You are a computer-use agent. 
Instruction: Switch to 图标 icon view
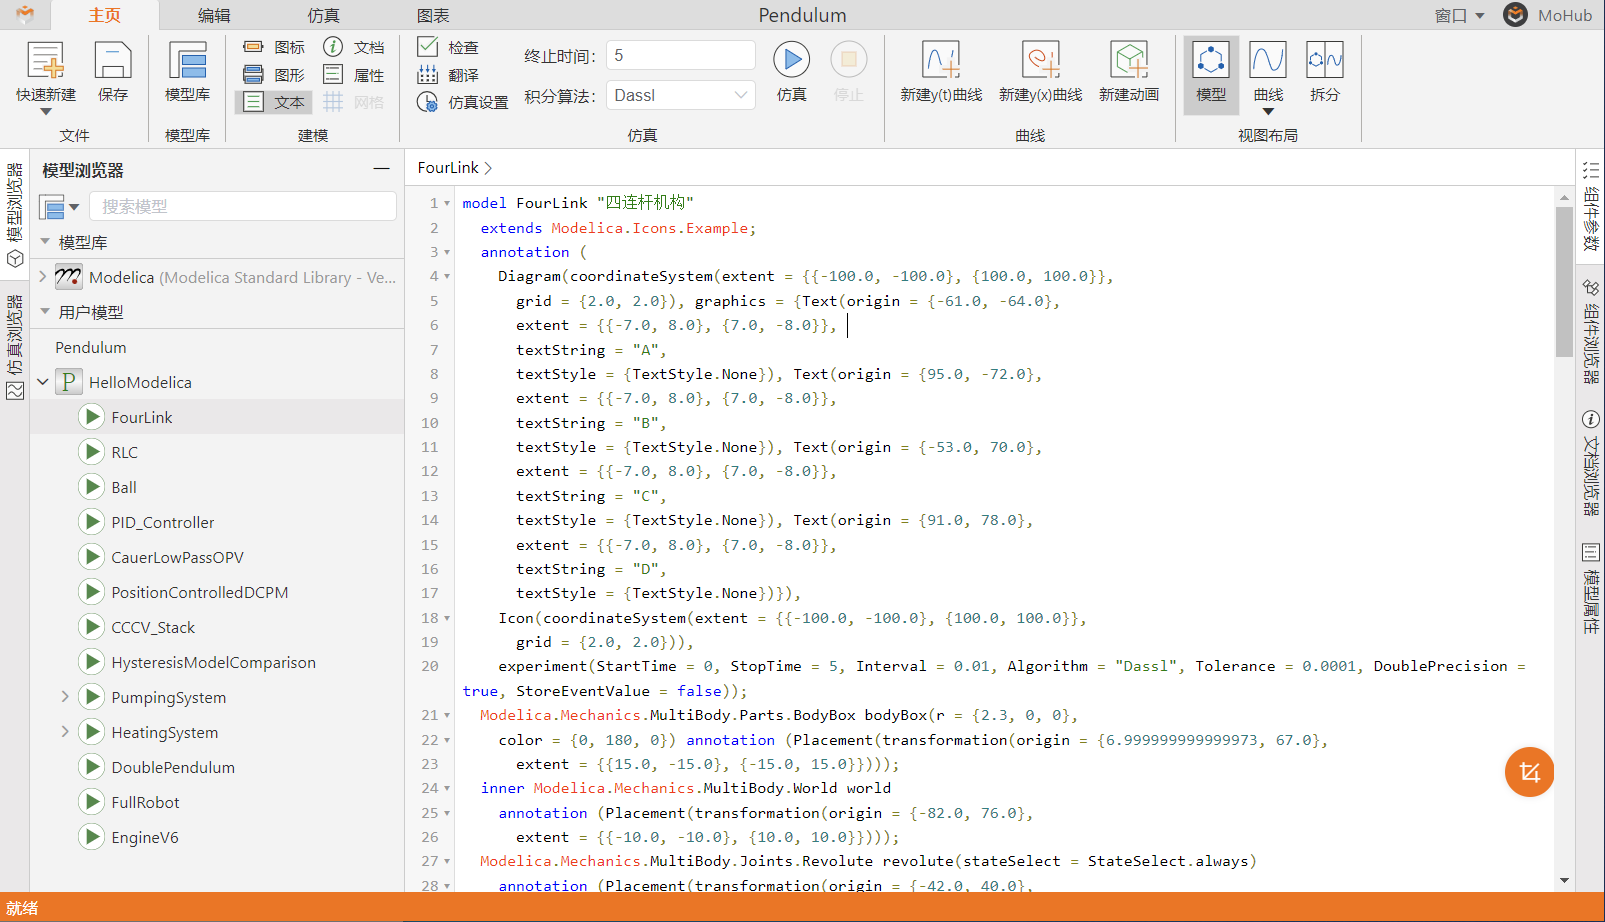pyautogui.click(x=274, y=47)
